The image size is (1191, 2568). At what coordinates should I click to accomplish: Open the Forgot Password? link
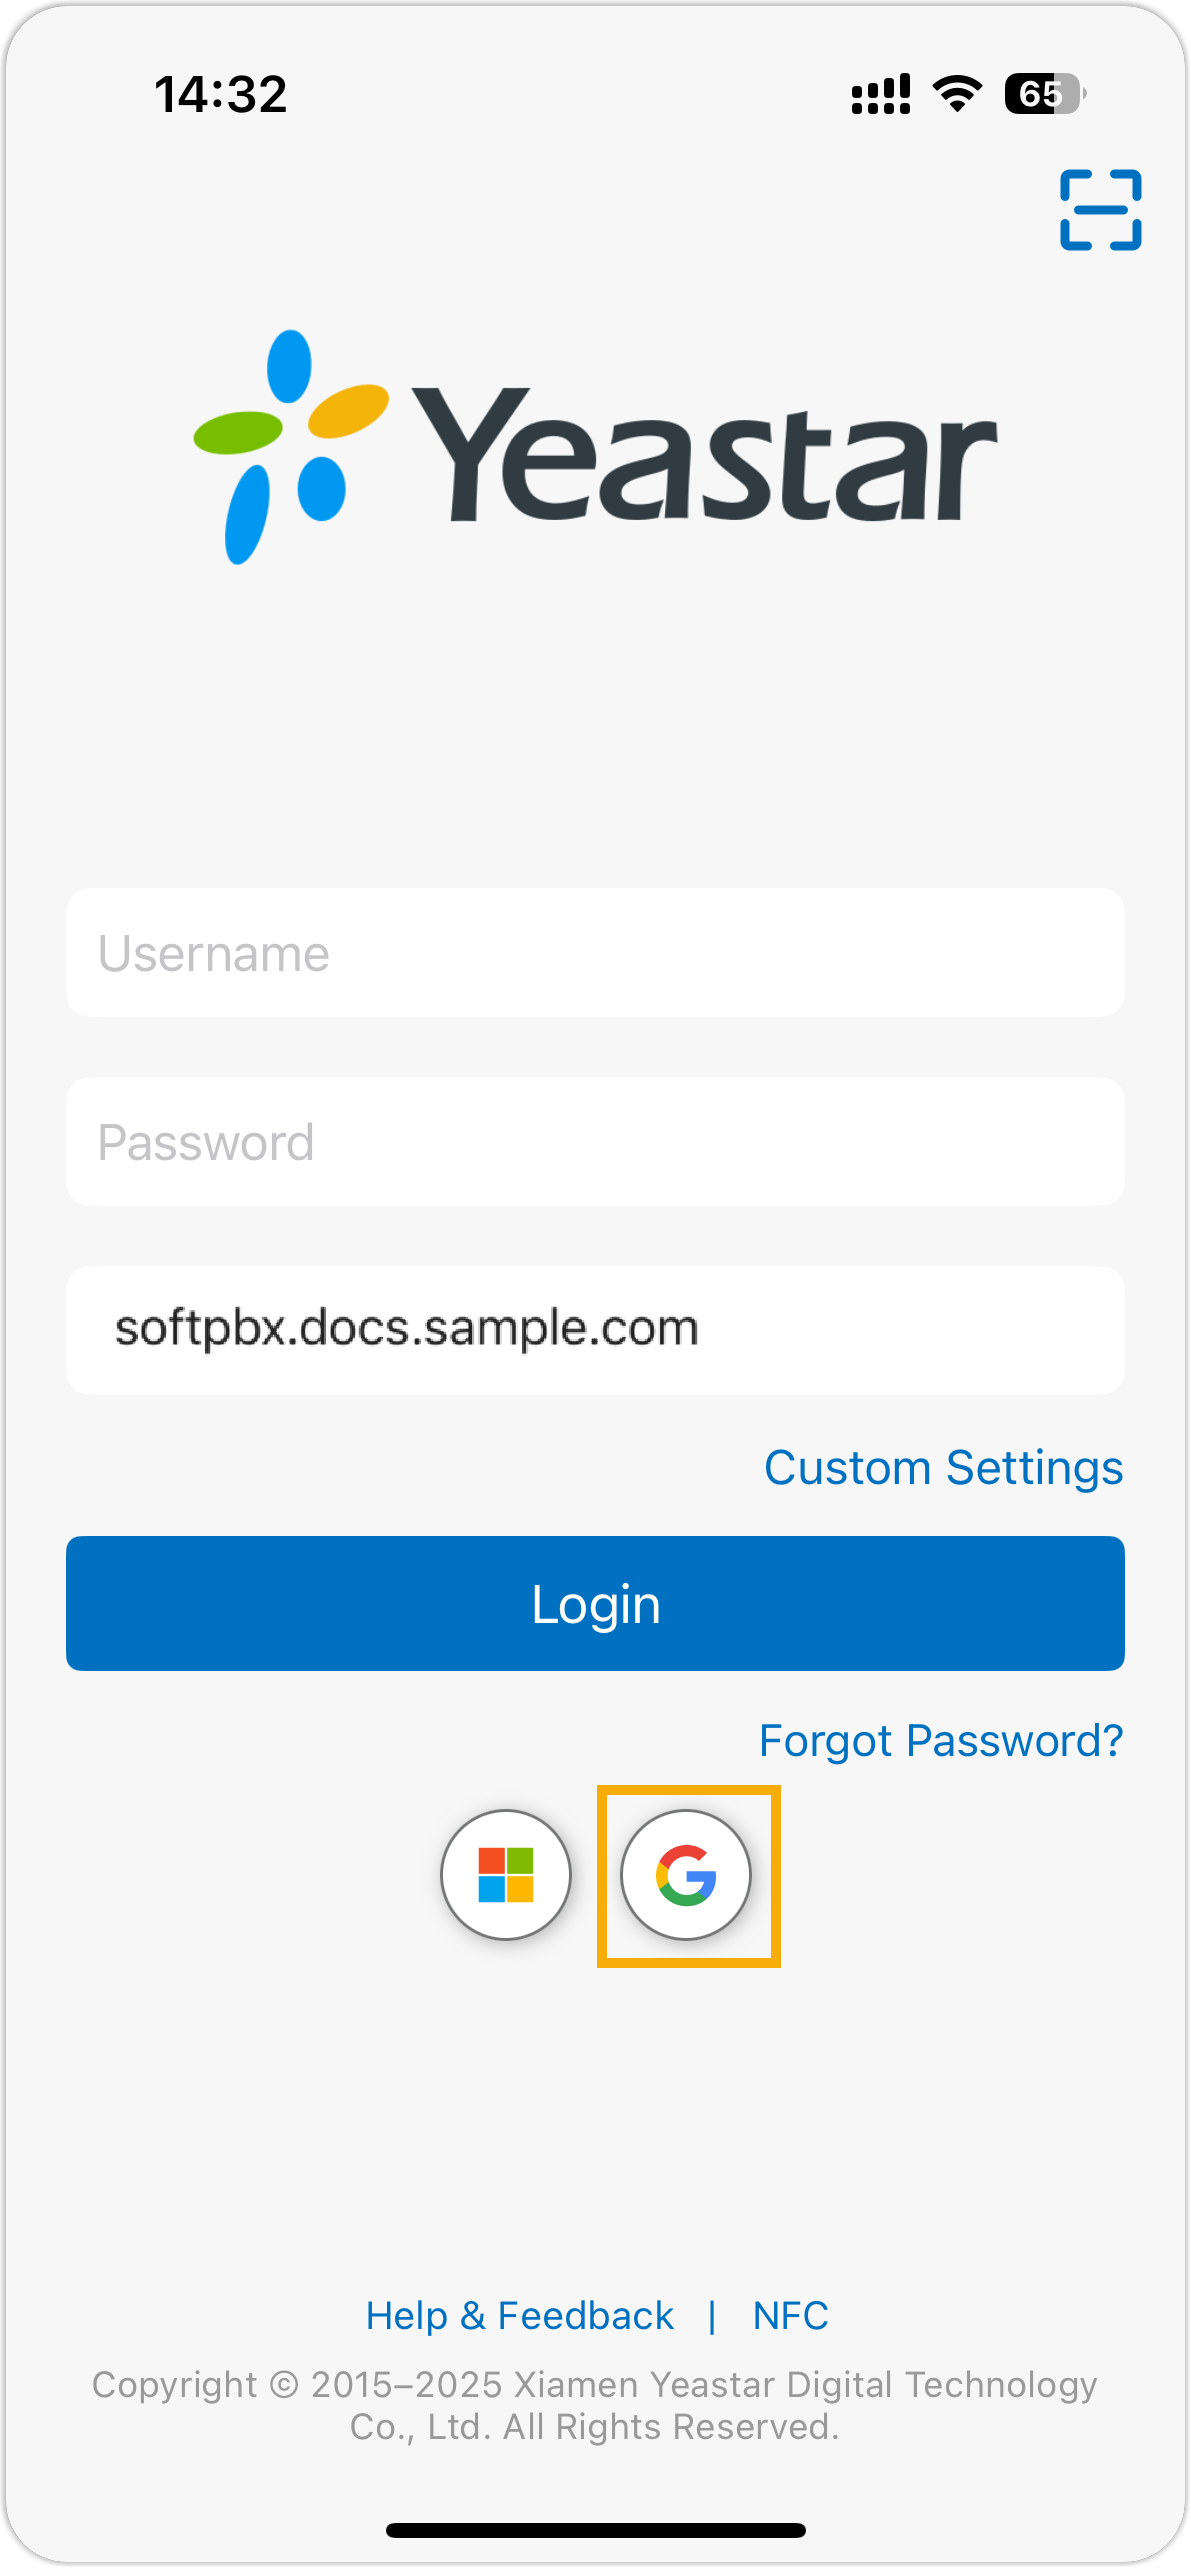941,1741
